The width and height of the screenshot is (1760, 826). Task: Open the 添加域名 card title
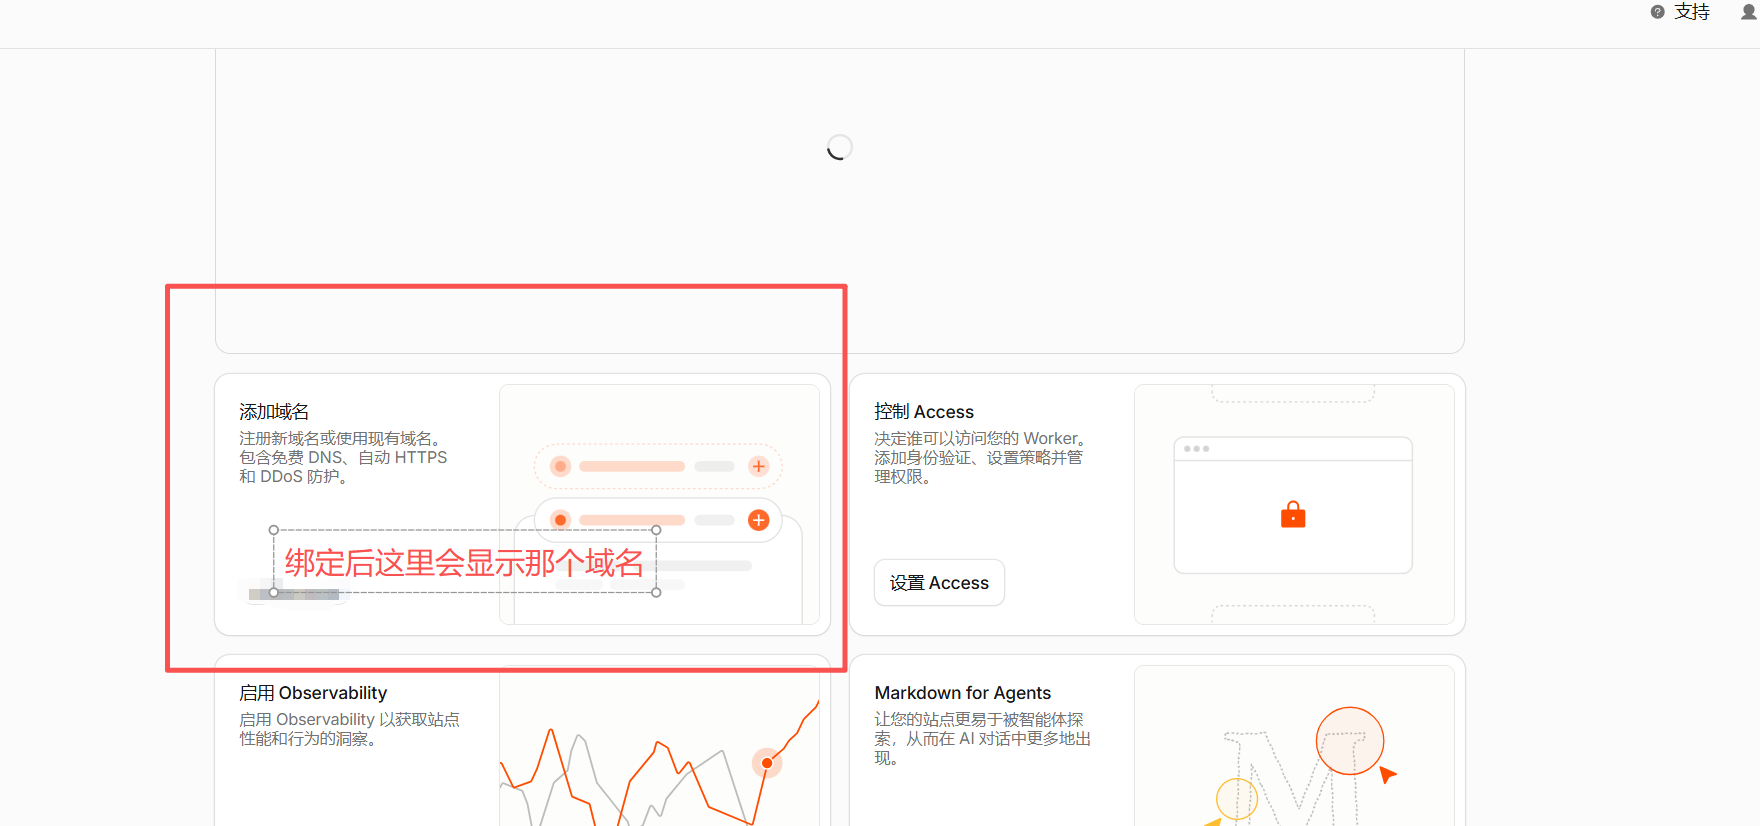(x=274, y=412)
